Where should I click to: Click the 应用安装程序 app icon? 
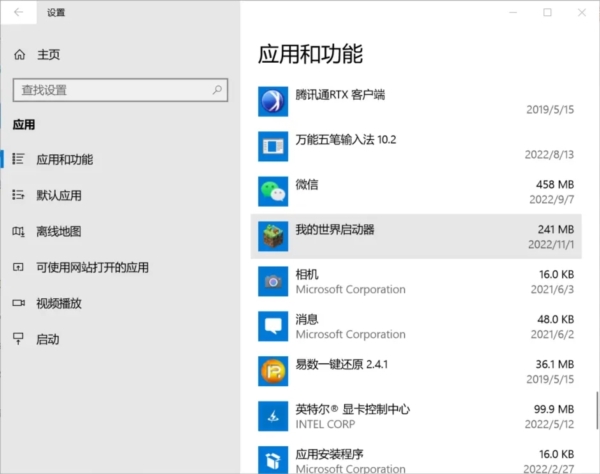pyautogui.click(x=273, y=460)
